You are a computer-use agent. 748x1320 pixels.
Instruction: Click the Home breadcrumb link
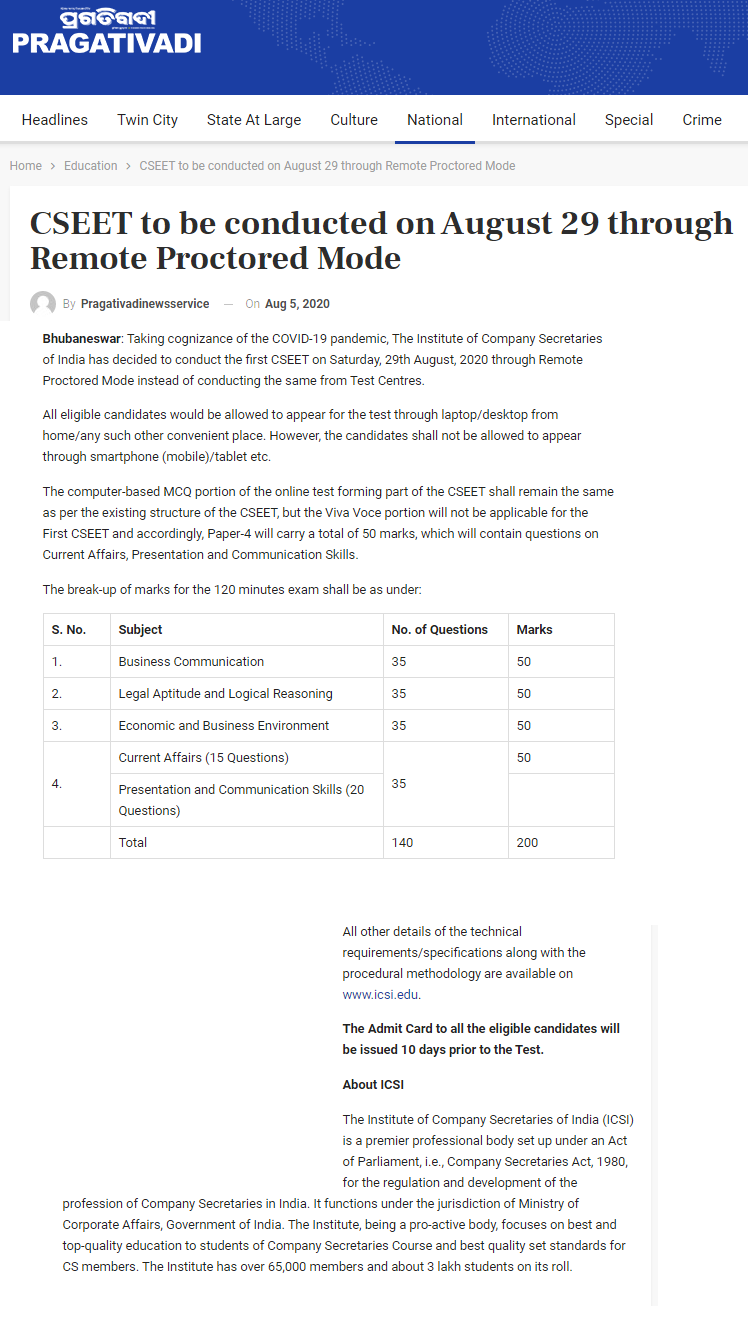coord(26,166)
